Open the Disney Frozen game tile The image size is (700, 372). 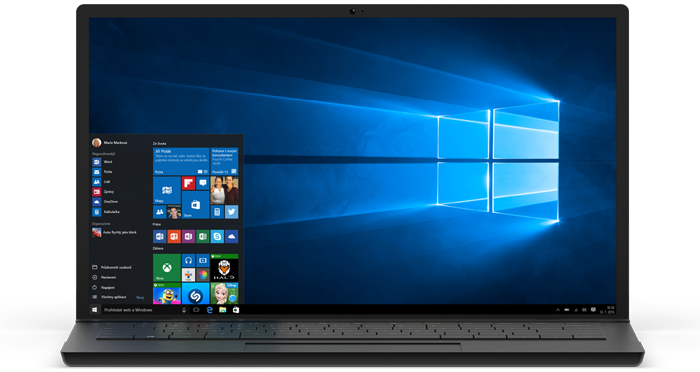pos(224,293)
